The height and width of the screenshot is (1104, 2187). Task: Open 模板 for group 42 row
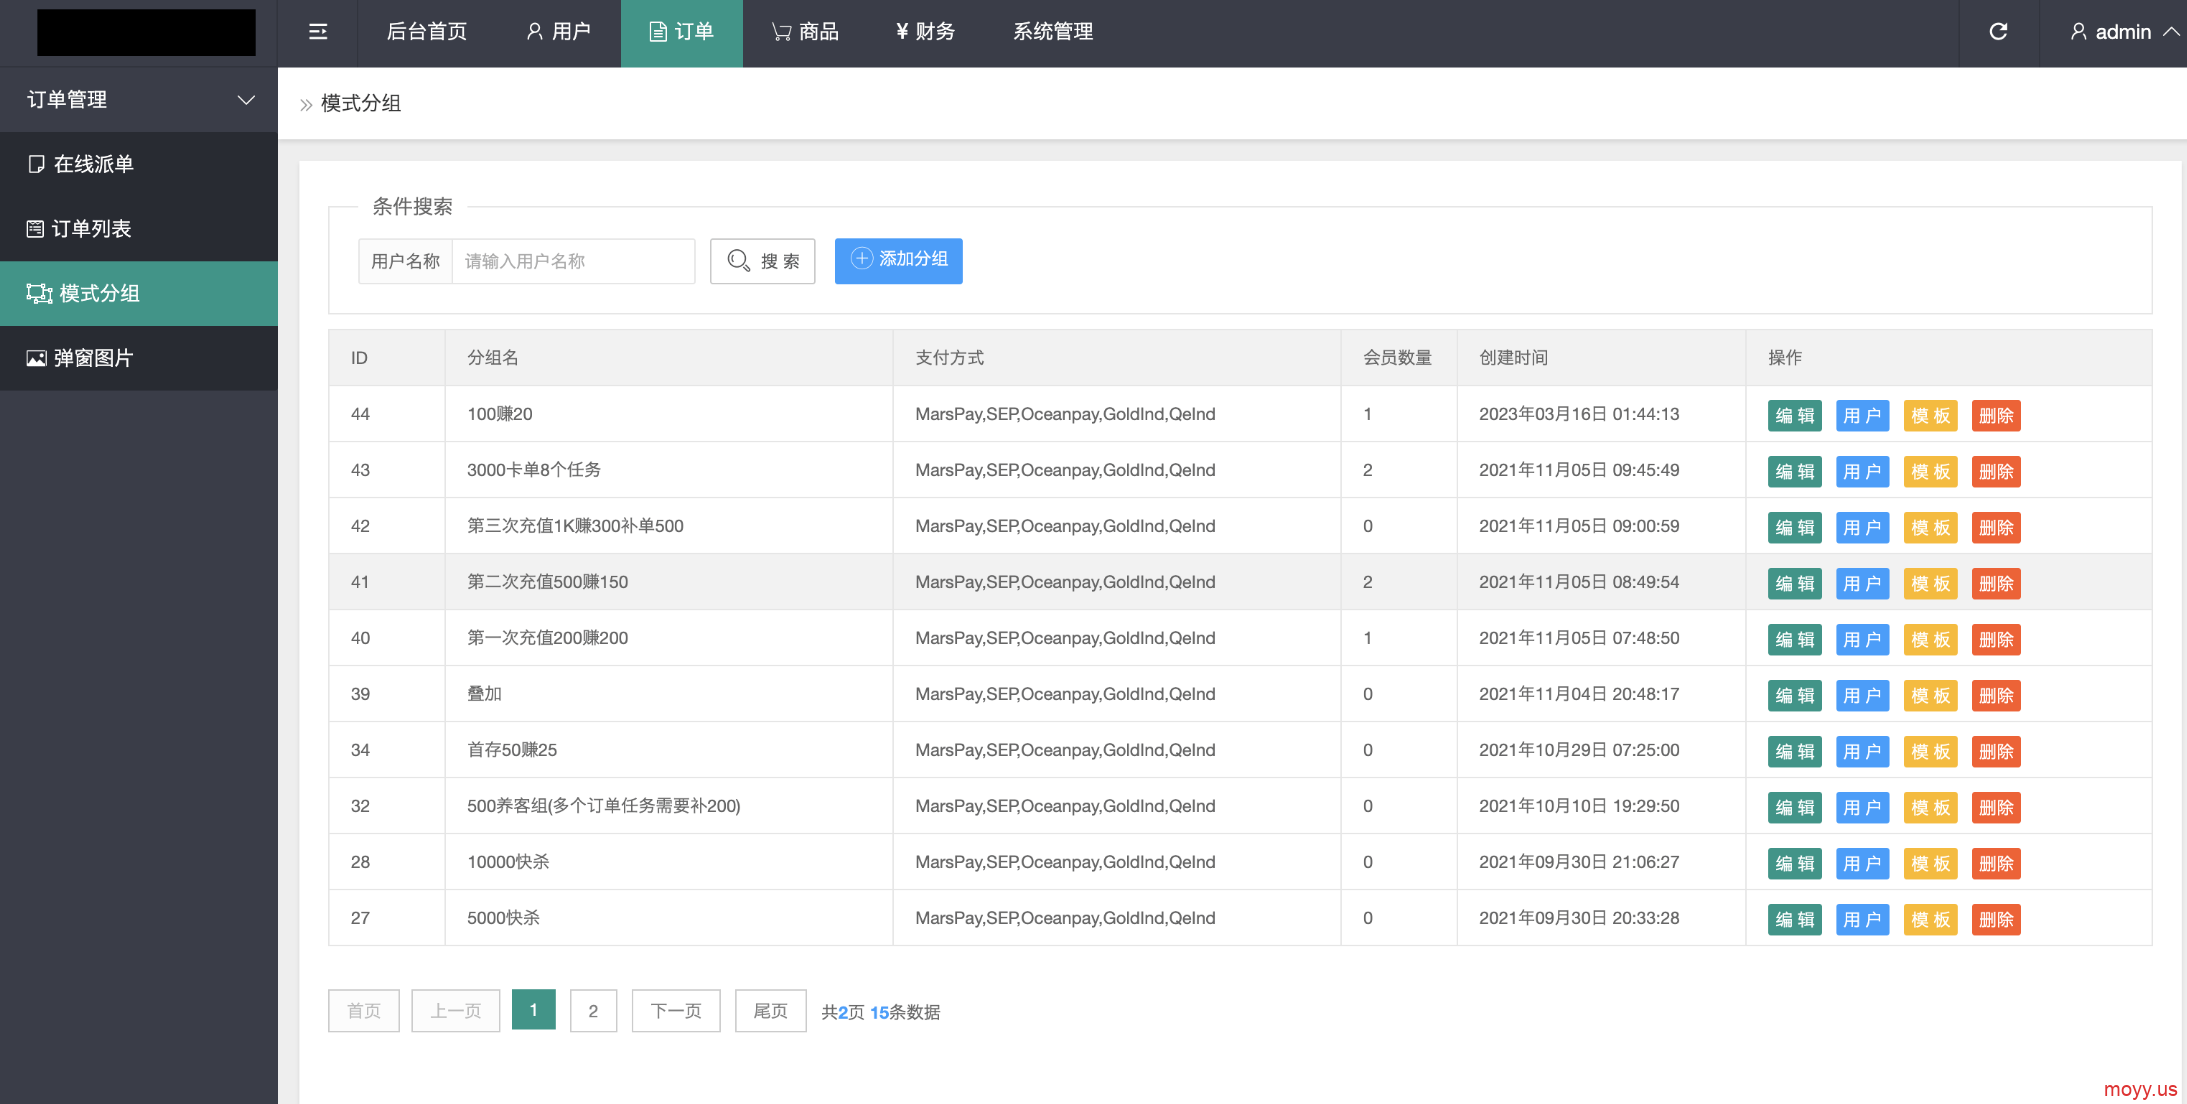(x=1930, y=528)
